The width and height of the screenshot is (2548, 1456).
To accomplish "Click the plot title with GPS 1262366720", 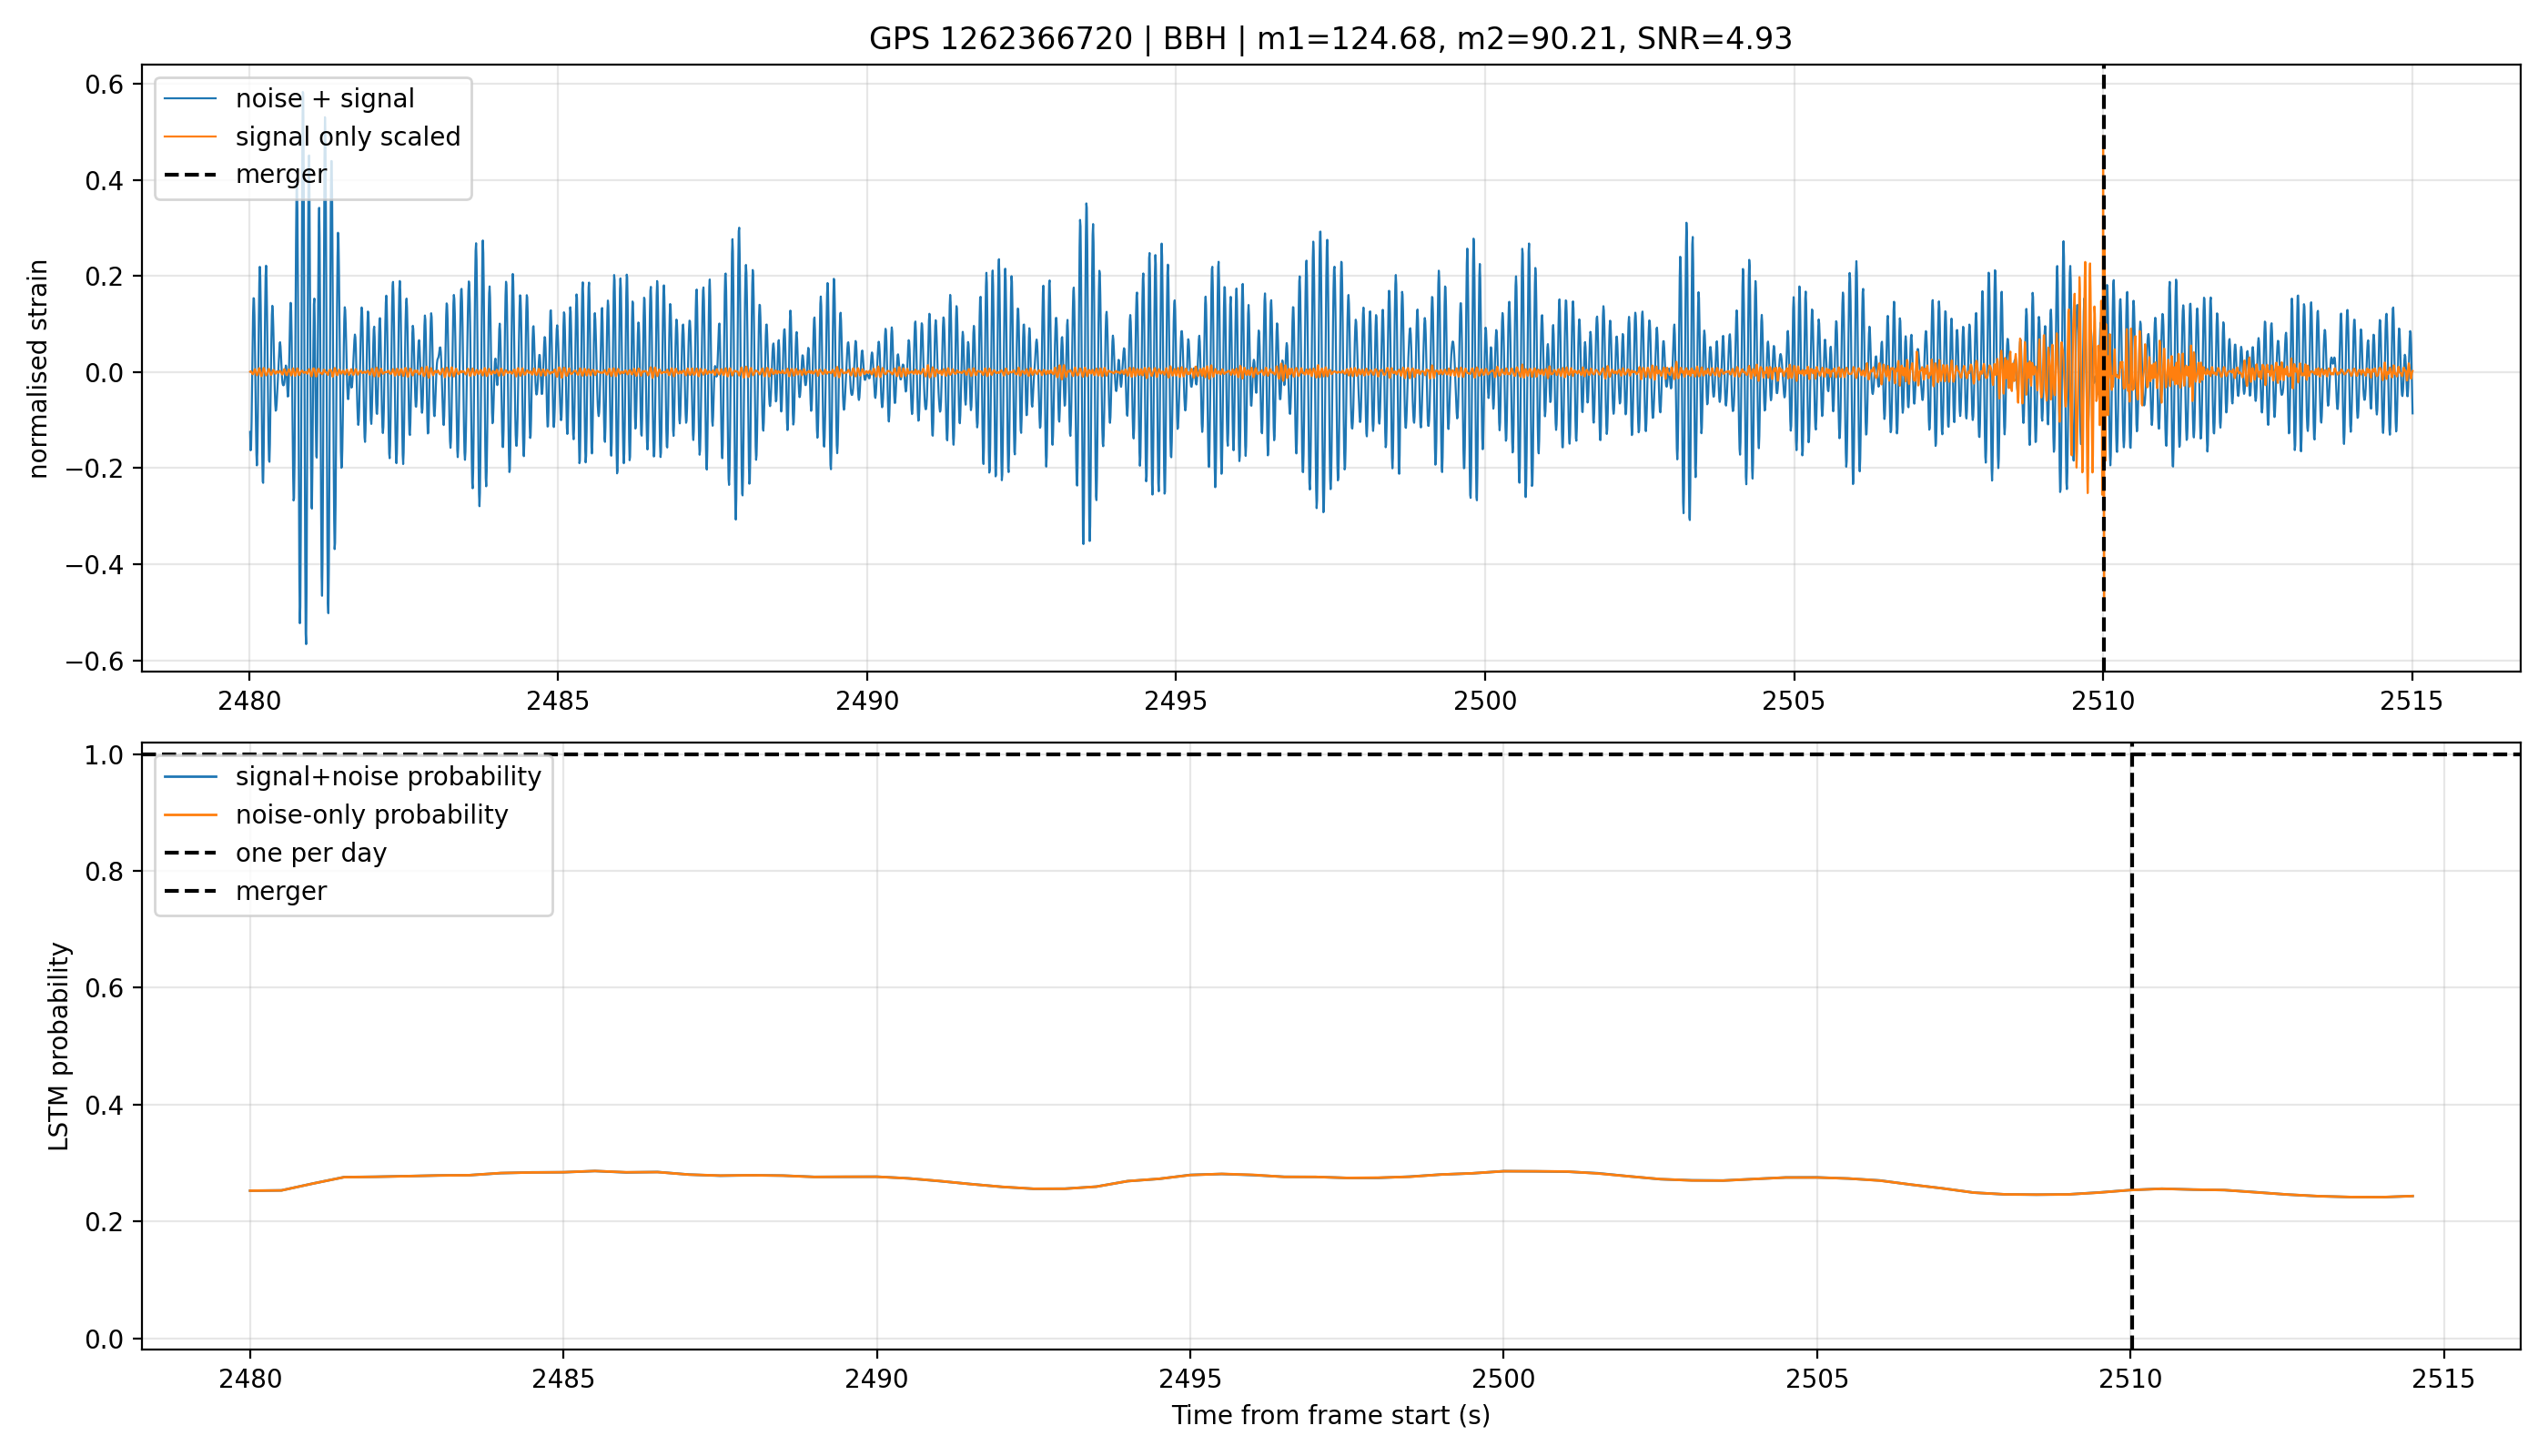I will click(1330, 39).
